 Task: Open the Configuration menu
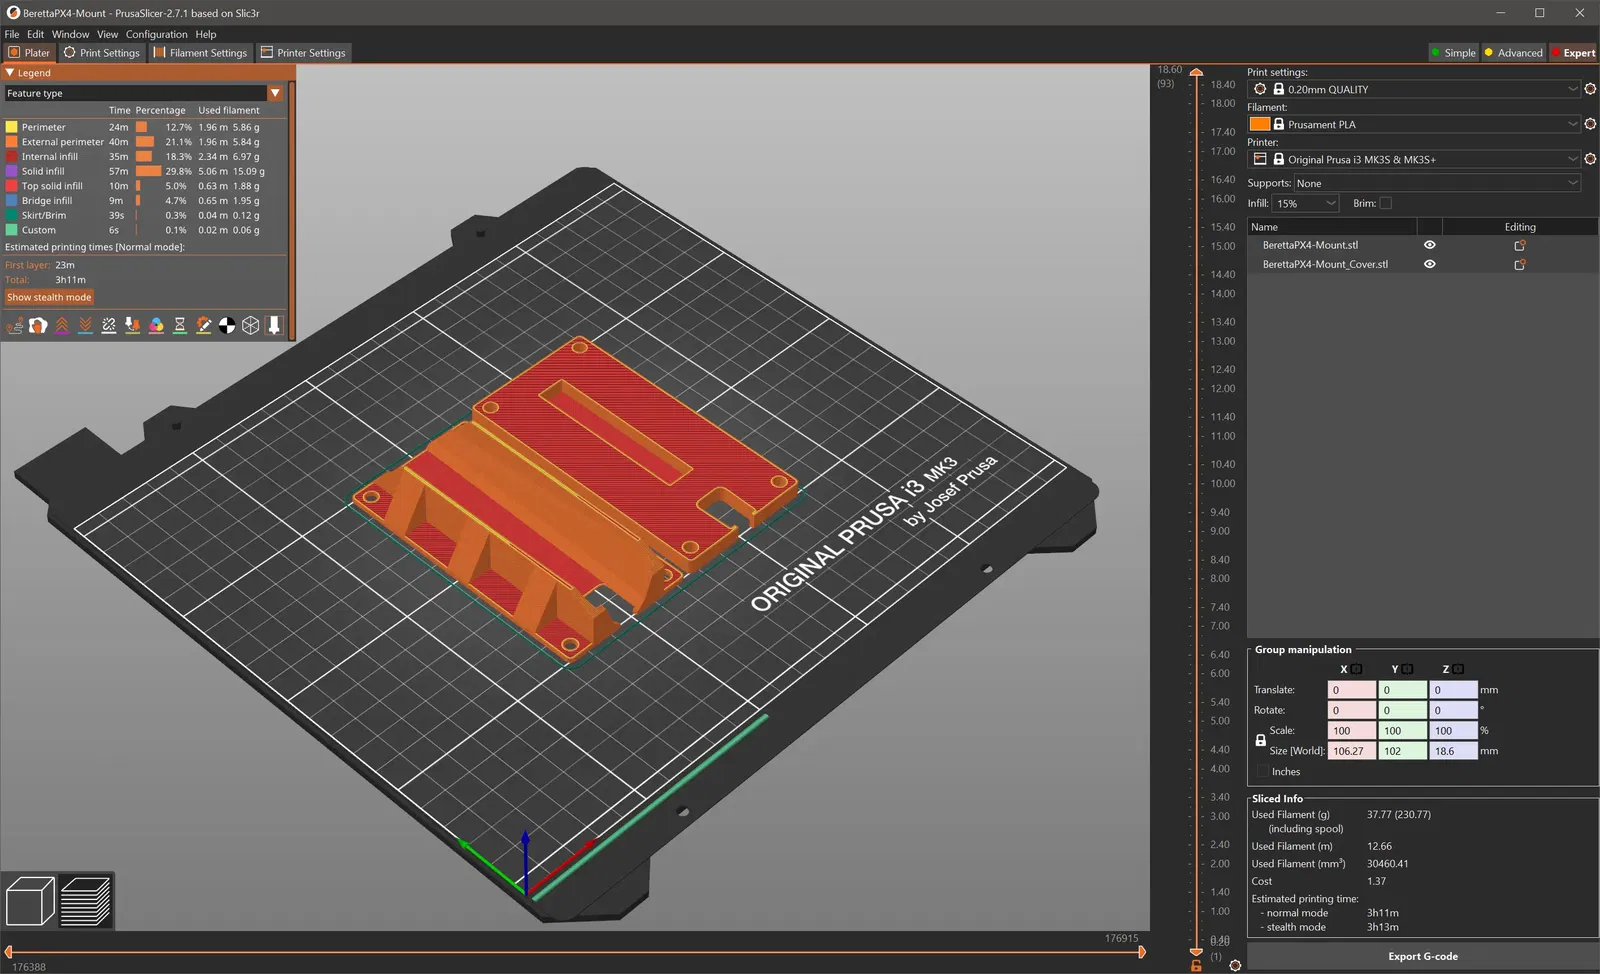pyautogui.click(x=156, y=34)
